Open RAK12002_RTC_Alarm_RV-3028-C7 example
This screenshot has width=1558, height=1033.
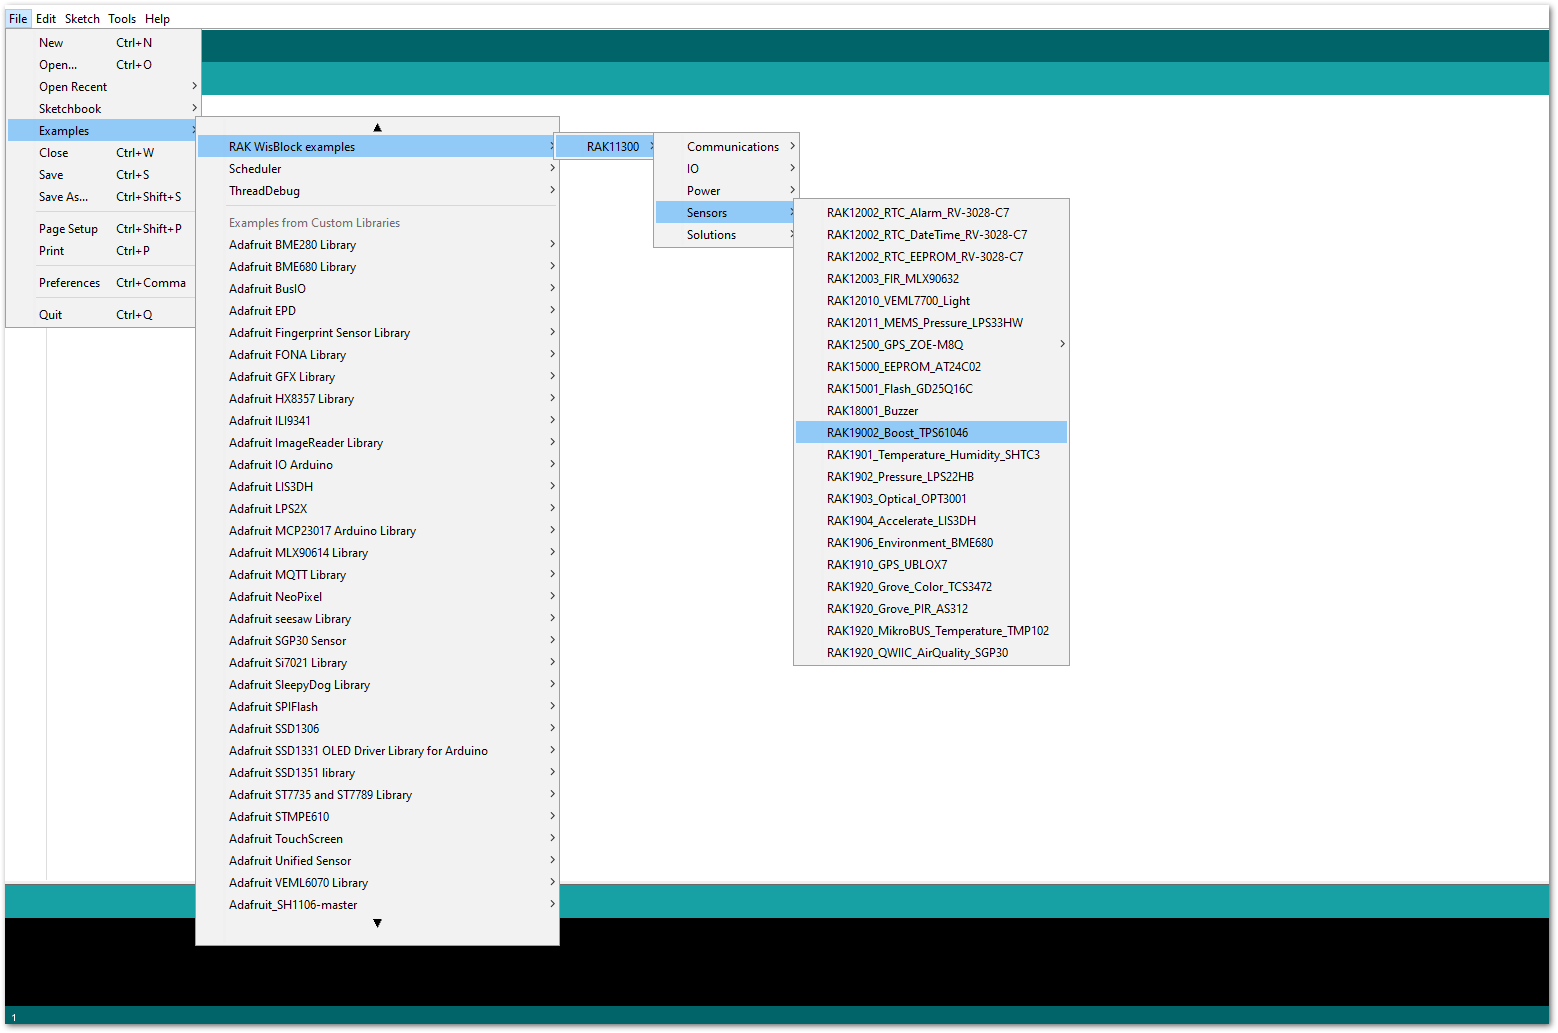(x=931, y=213)
